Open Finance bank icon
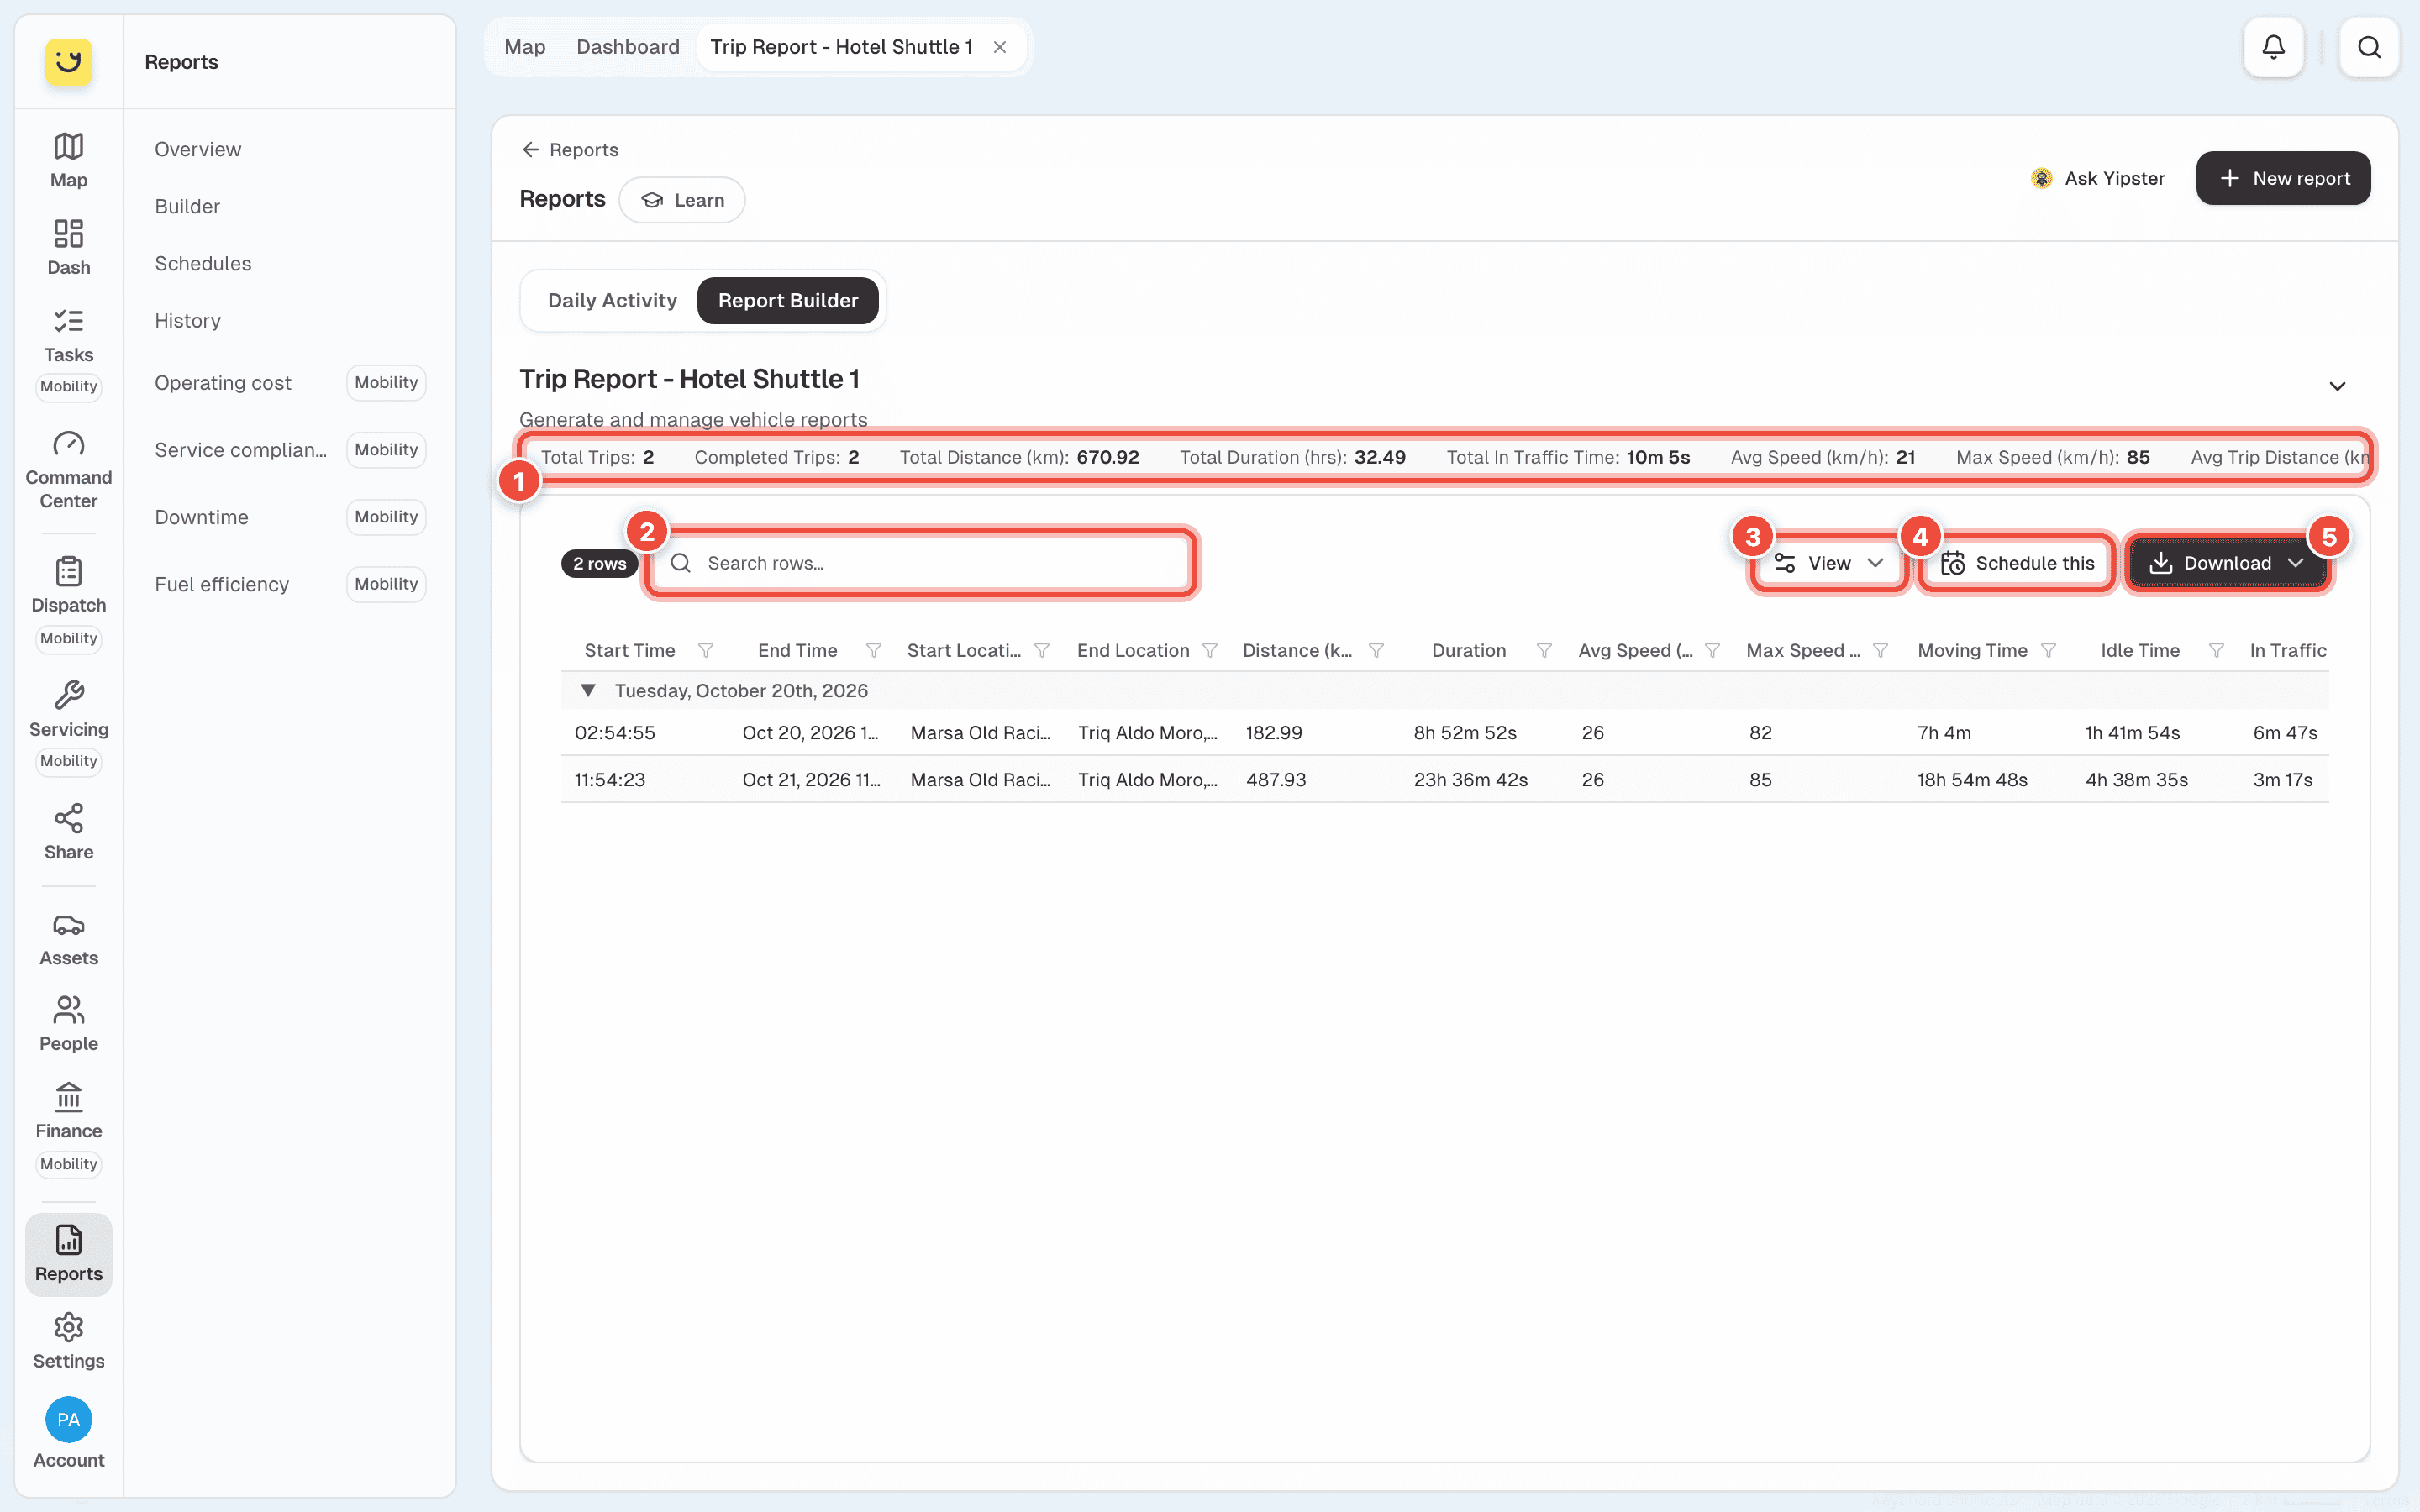 [x=68, y=1097]
